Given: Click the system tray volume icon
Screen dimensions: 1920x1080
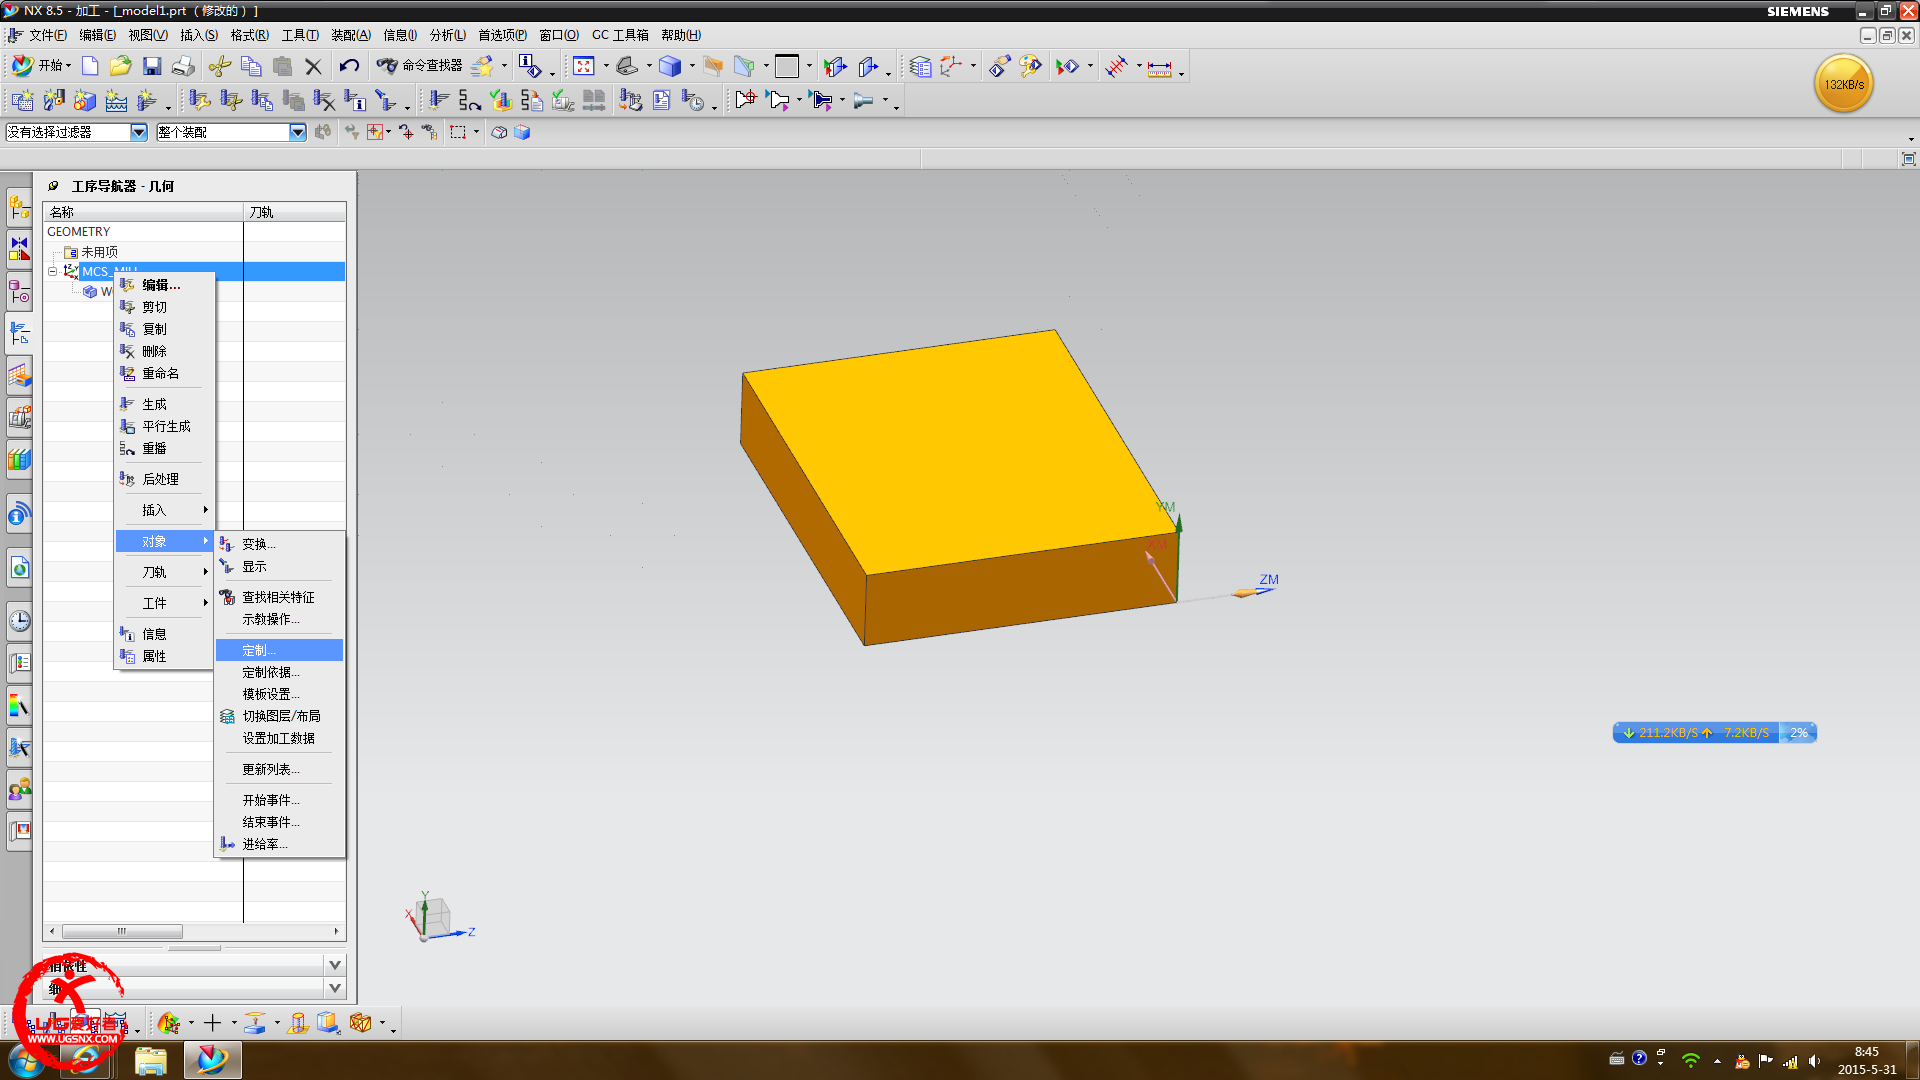Looking at the screenshot, I should [1814, 1061].
